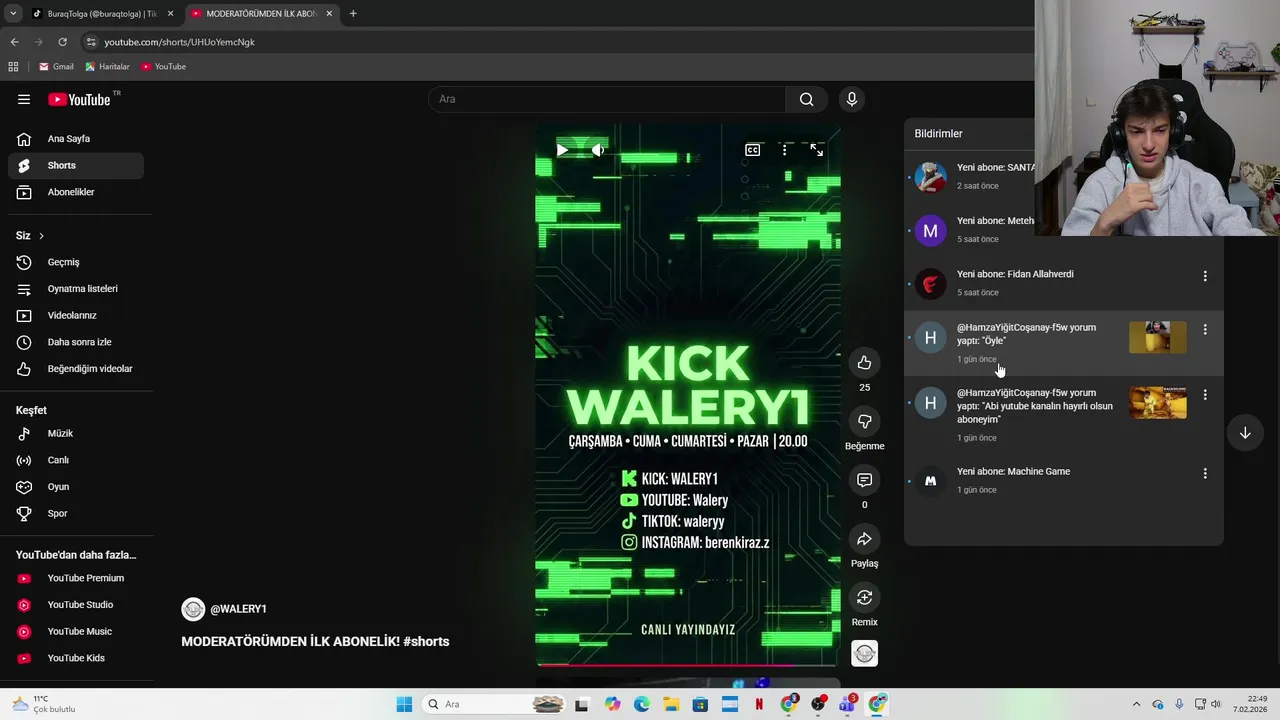Start voice search with the microphone
Viewport: 1280px width, 720px height.
[x=852, y=99]
